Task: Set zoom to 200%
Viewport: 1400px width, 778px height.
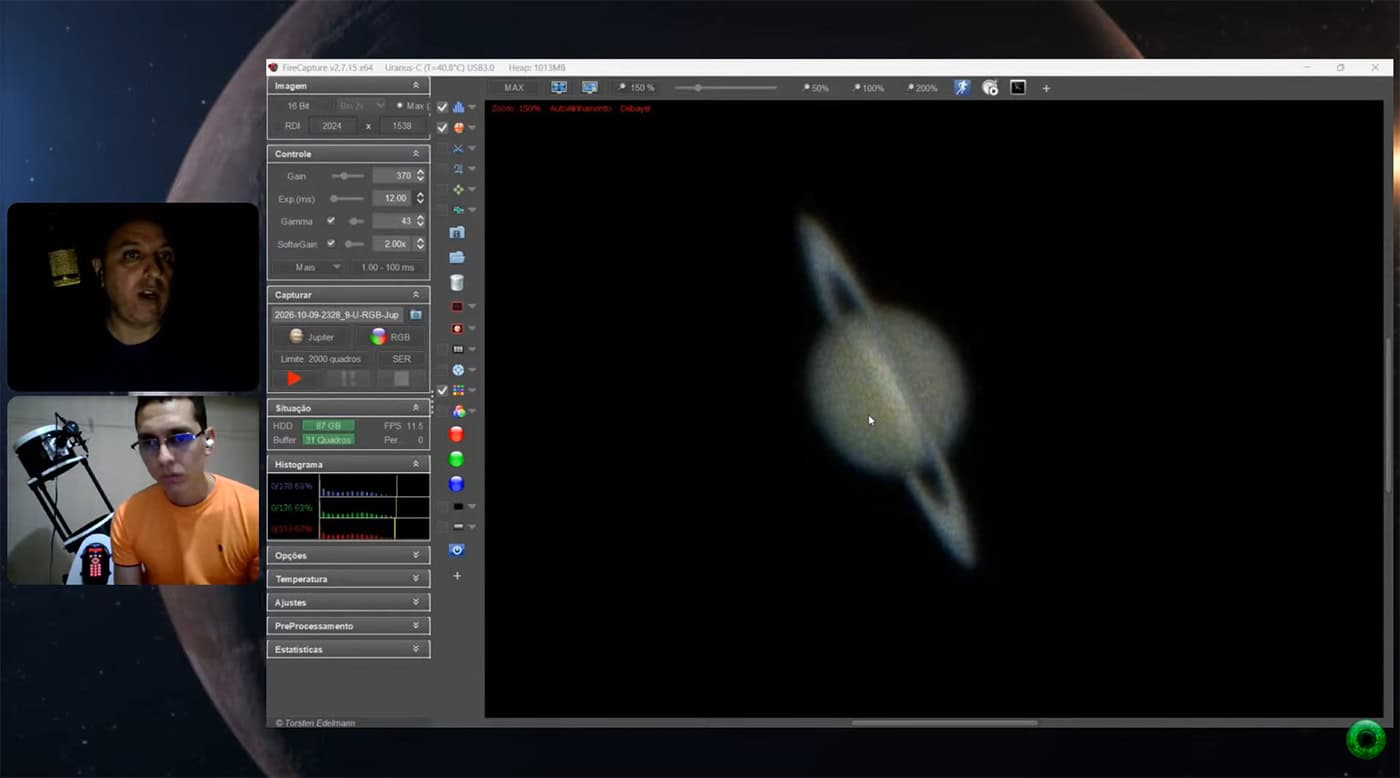Action: [x=923, y=88]
